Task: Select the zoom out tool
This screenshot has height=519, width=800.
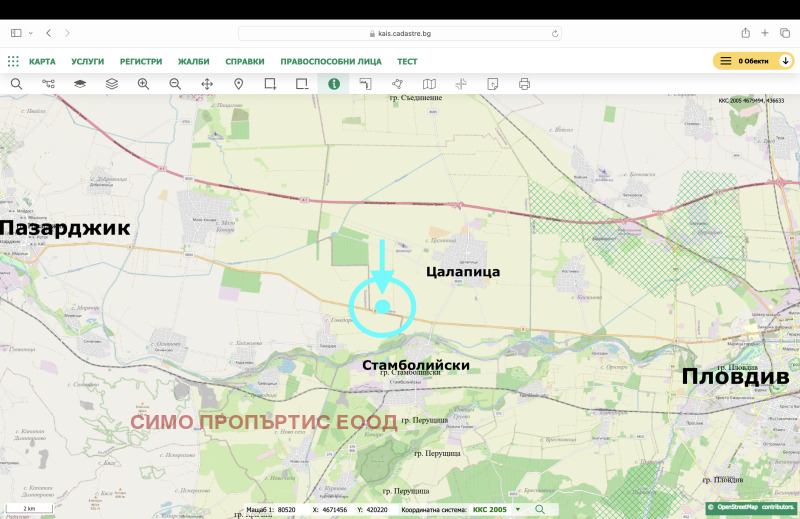Action: (175, 84)
